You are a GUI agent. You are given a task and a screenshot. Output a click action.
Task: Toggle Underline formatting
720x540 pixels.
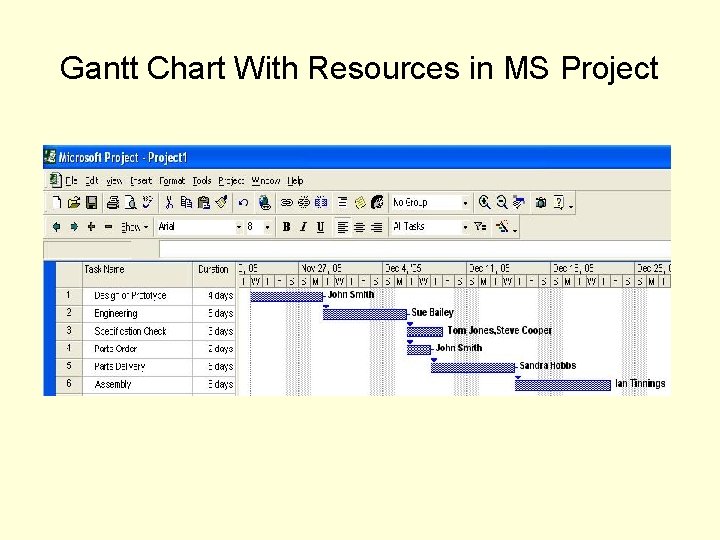point(321,227)
